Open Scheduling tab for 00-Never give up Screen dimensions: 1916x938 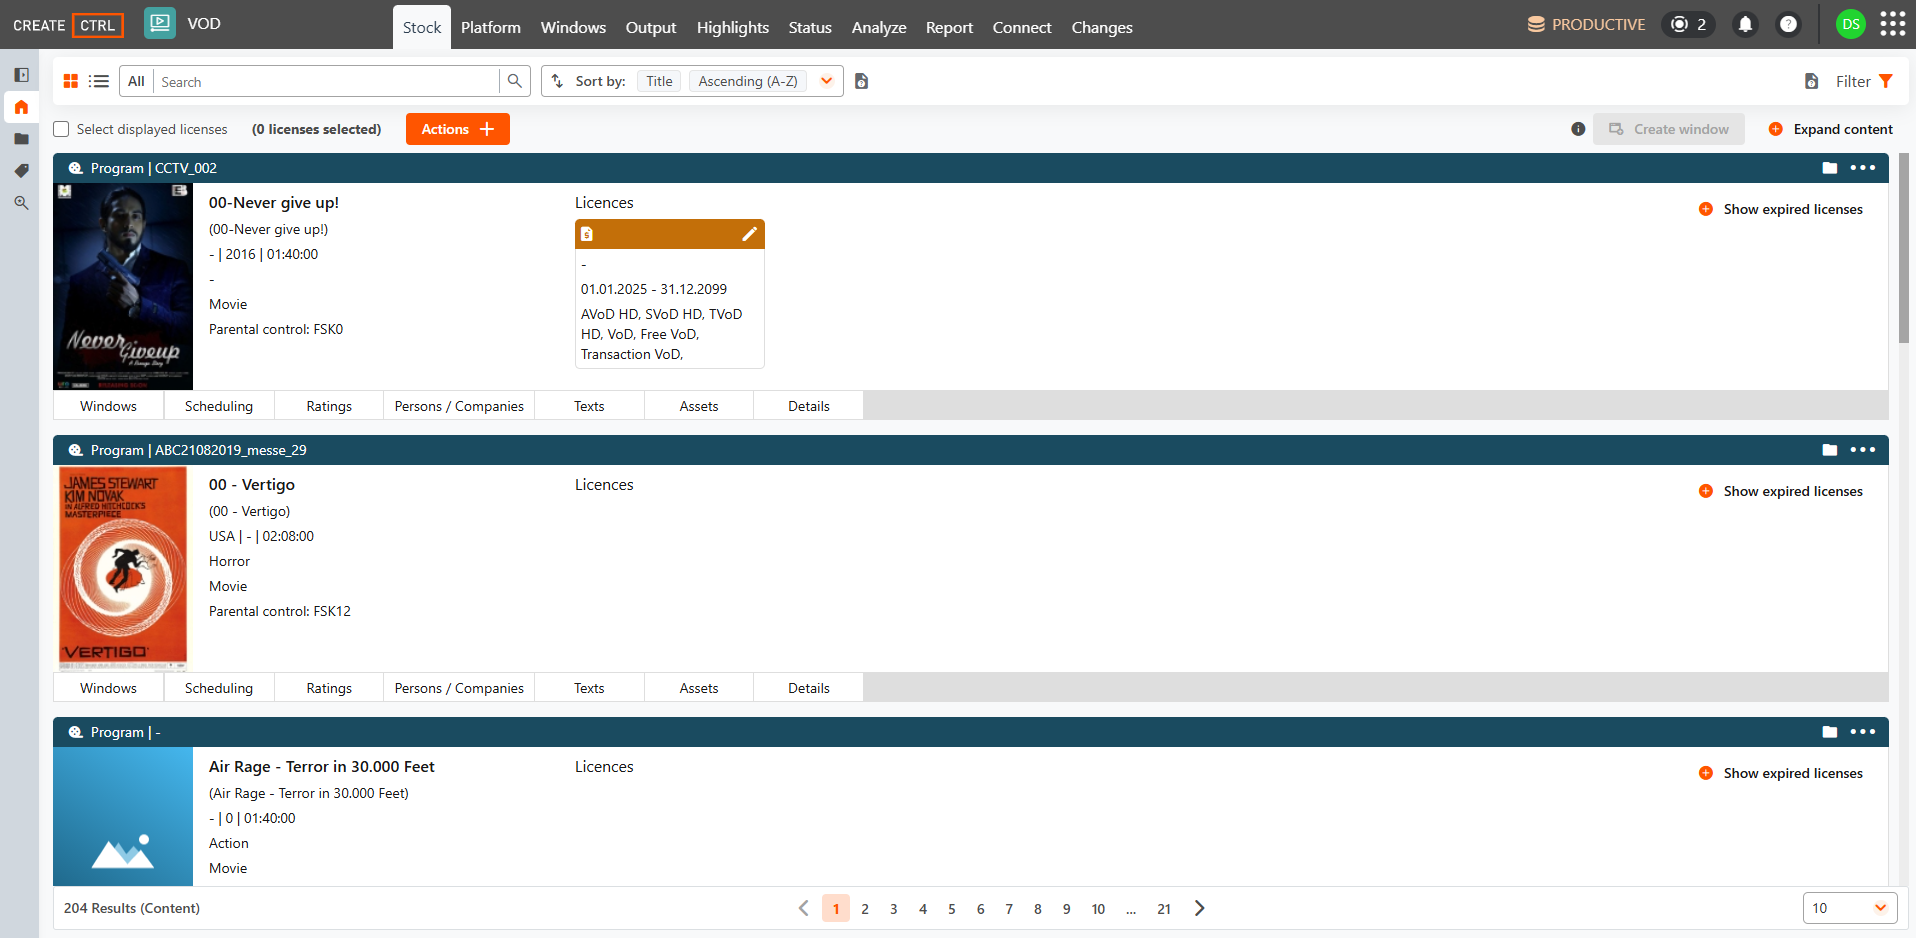(219, 406)
